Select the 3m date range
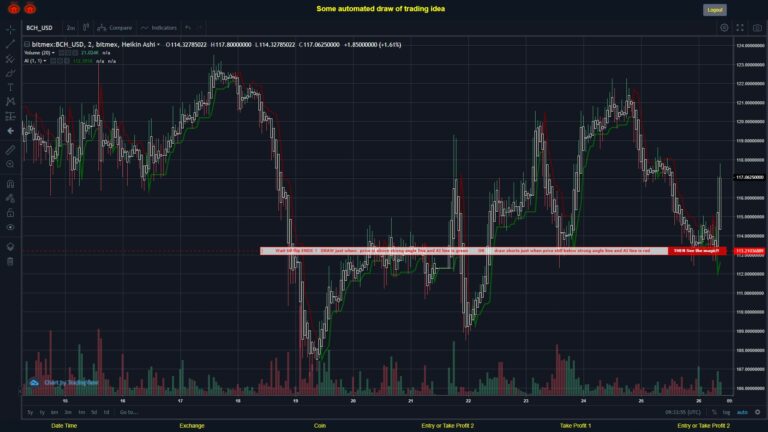The image size is (768, 432). click(x=68, y=412)
